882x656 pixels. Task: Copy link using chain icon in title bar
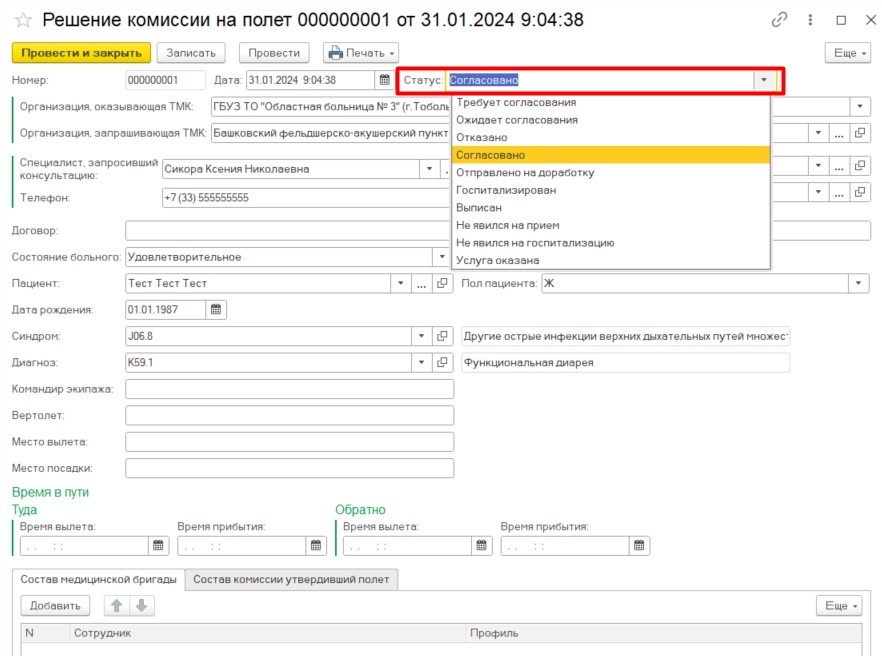point(779,20)
